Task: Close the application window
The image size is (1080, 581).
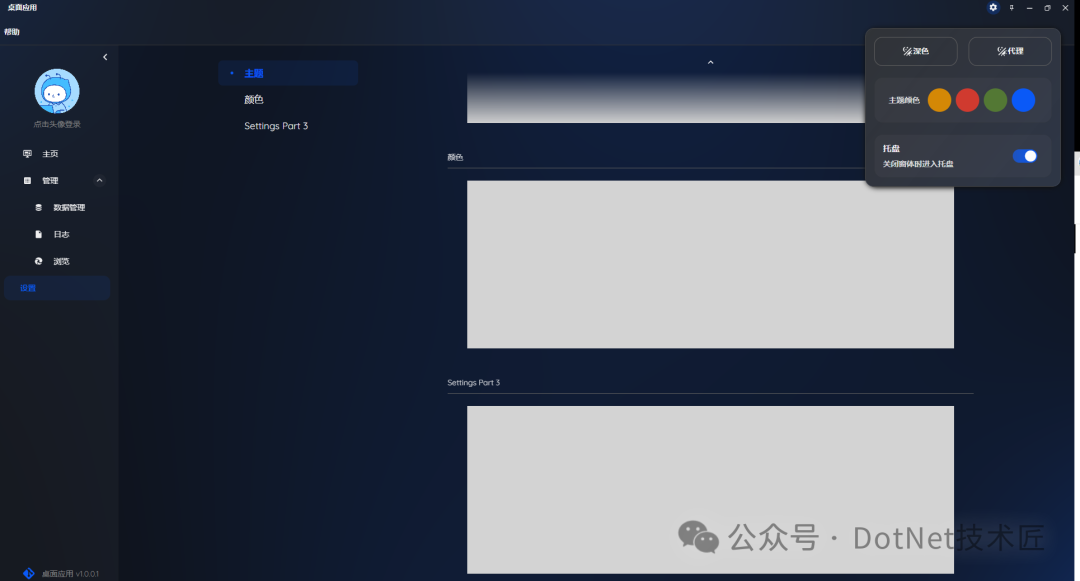Action: coord(1065,8)
